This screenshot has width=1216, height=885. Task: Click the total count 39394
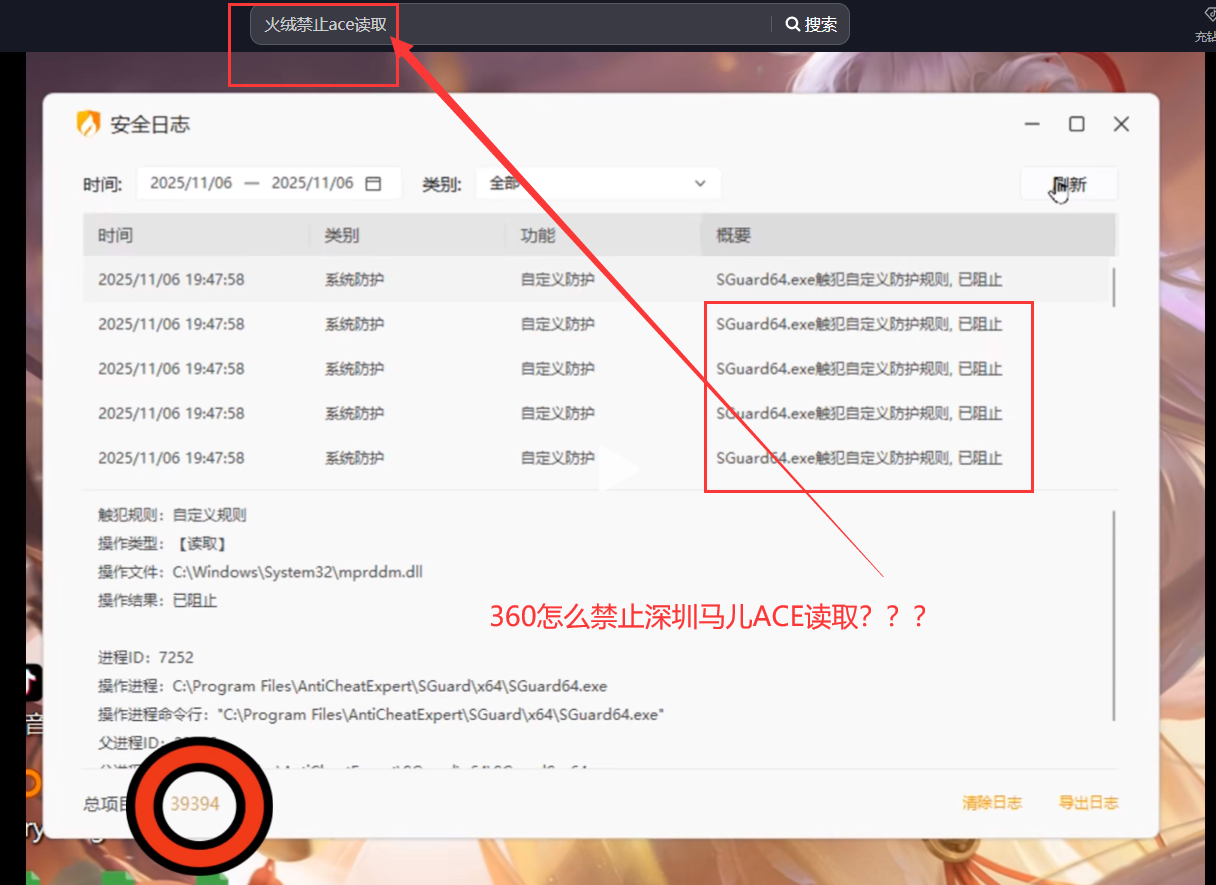point(194,804)
